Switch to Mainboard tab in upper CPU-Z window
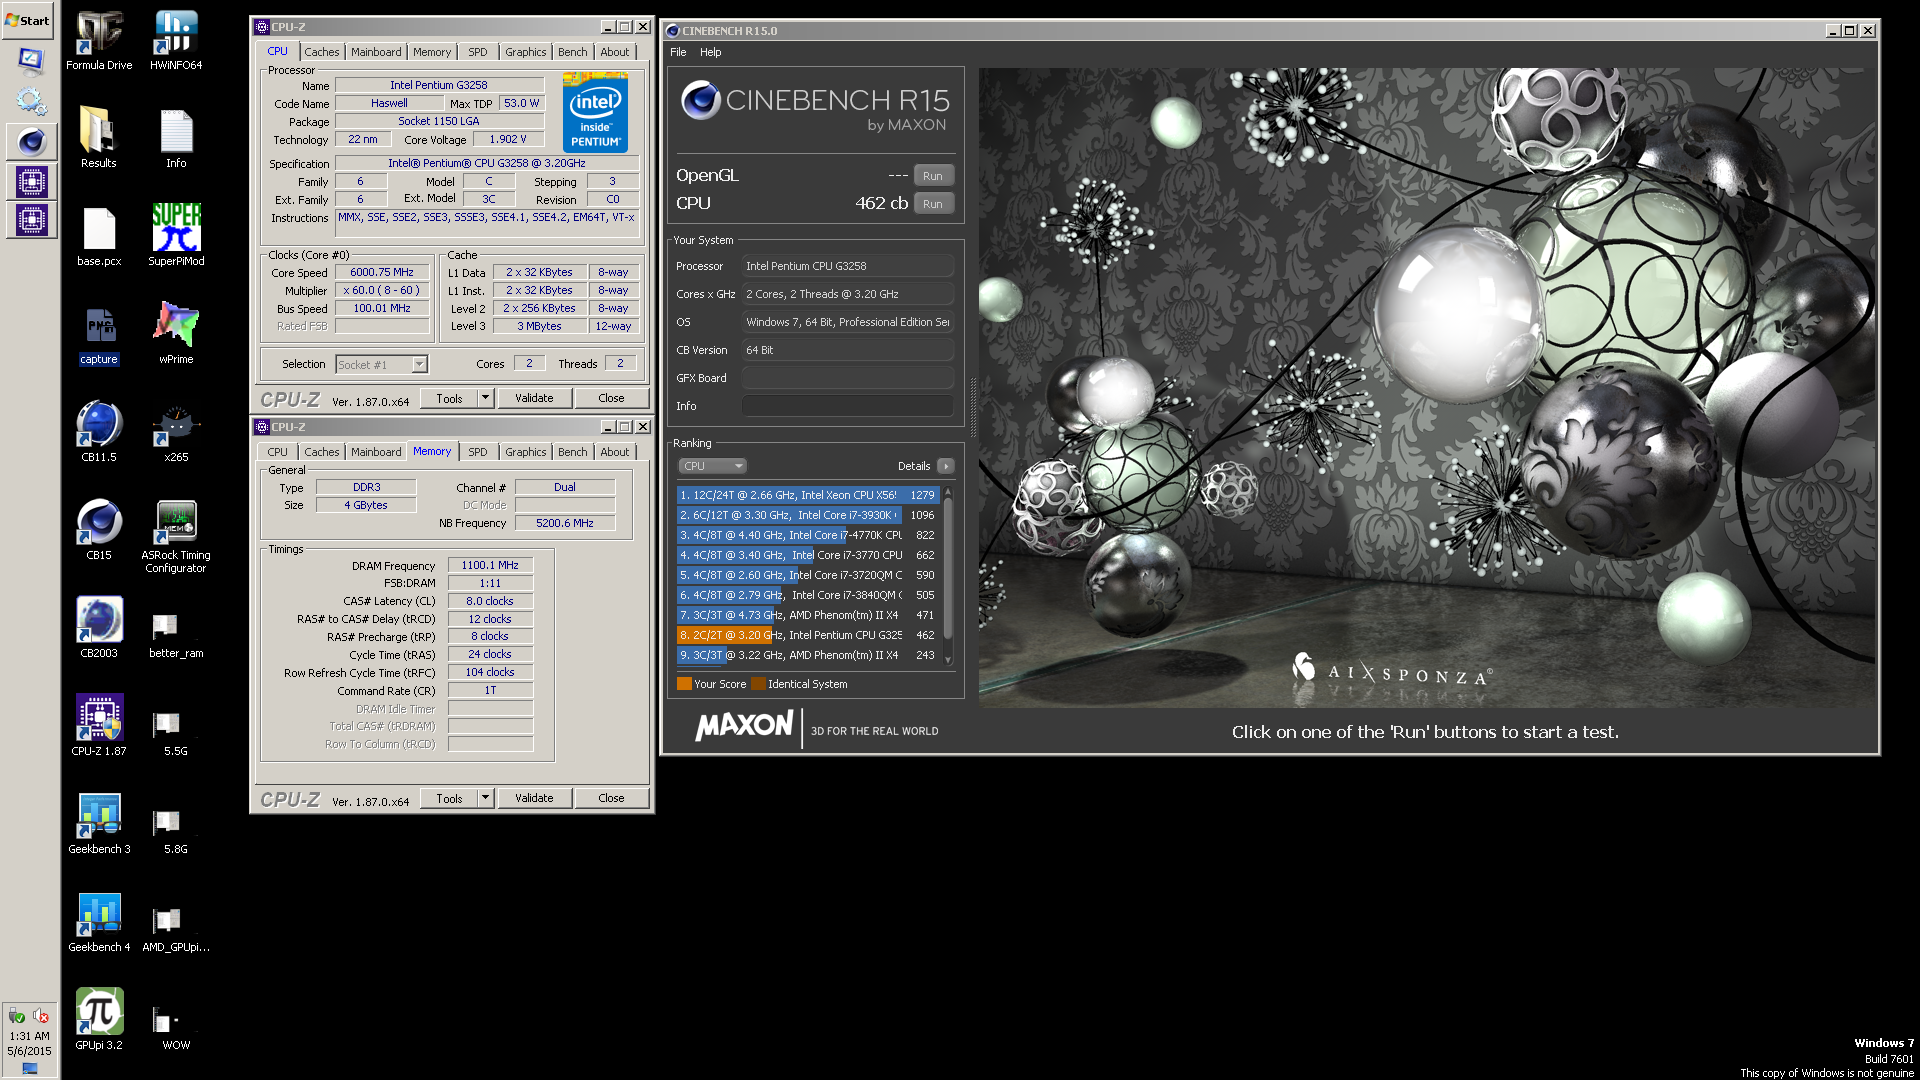 (376, 52)
